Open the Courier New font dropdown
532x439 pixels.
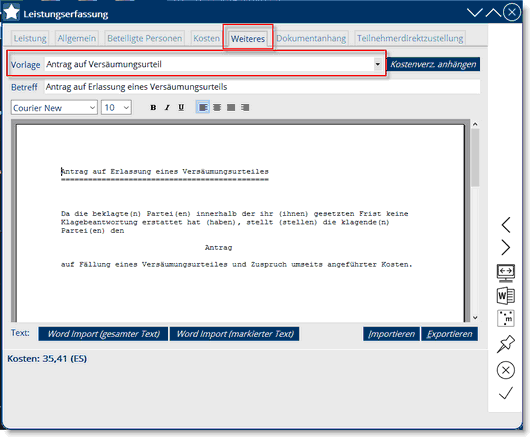pyautogui.click(x=54, y=108)
